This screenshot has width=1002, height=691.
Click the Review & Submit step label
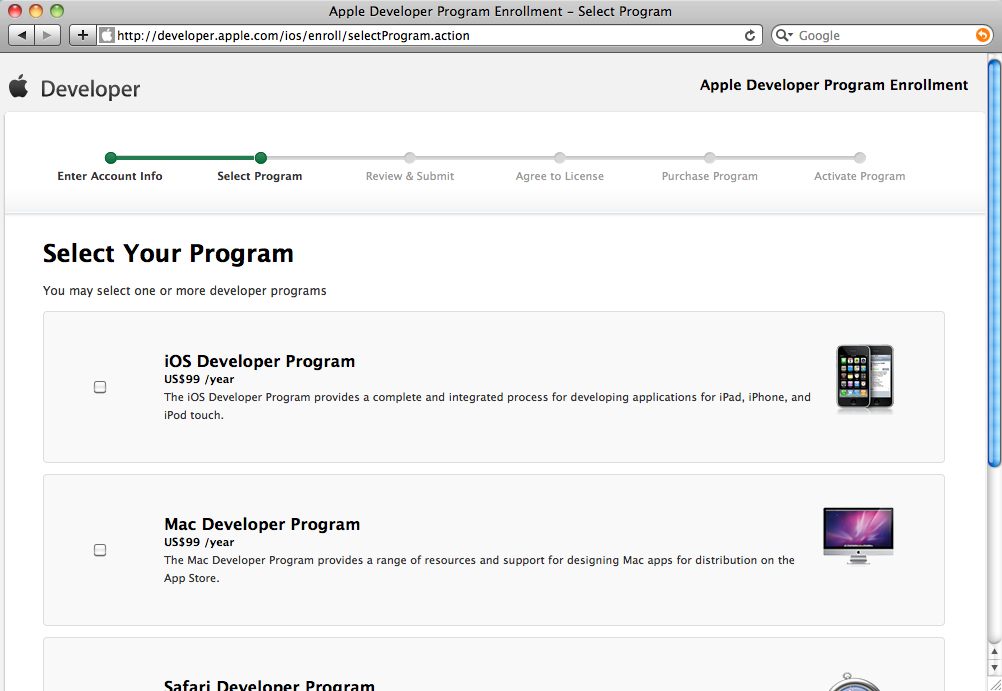pos(410,176)
